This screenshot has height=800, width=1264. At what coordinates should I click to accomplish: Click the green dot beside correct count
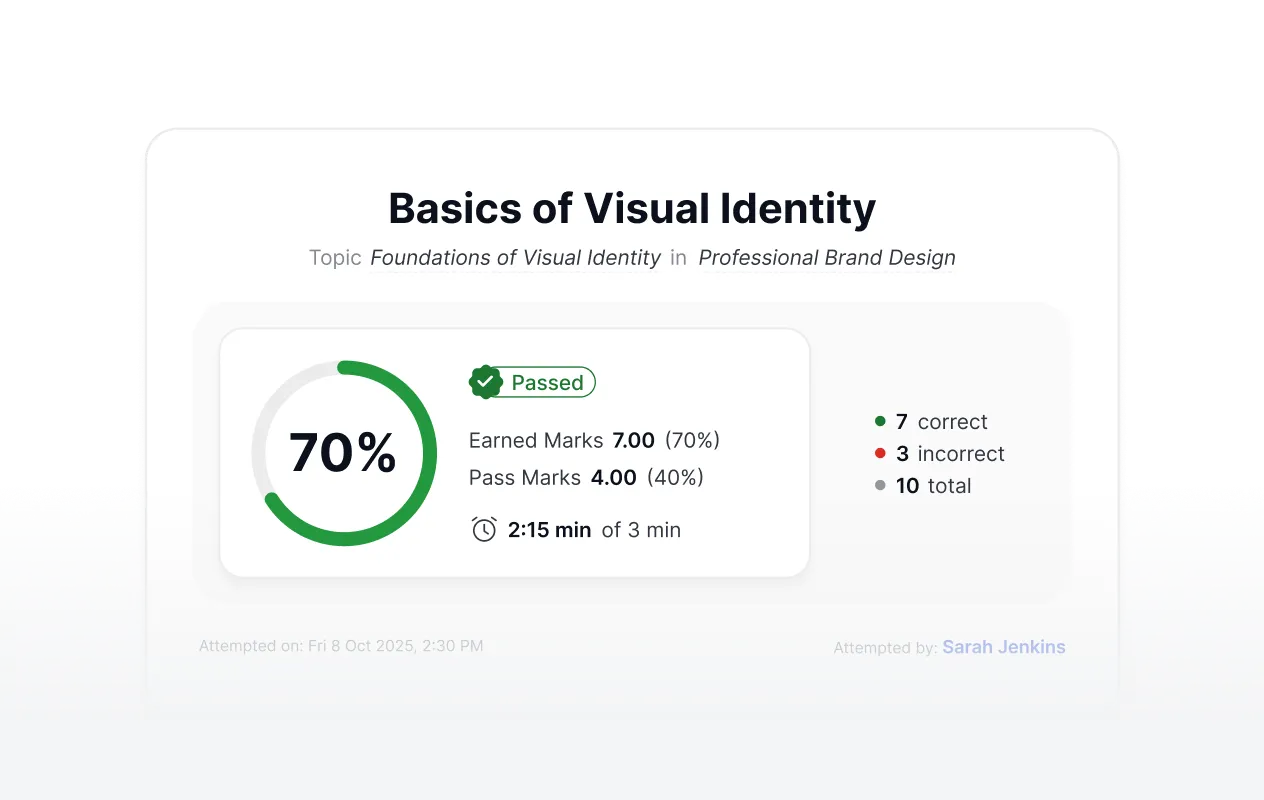(x=880, y=422)
